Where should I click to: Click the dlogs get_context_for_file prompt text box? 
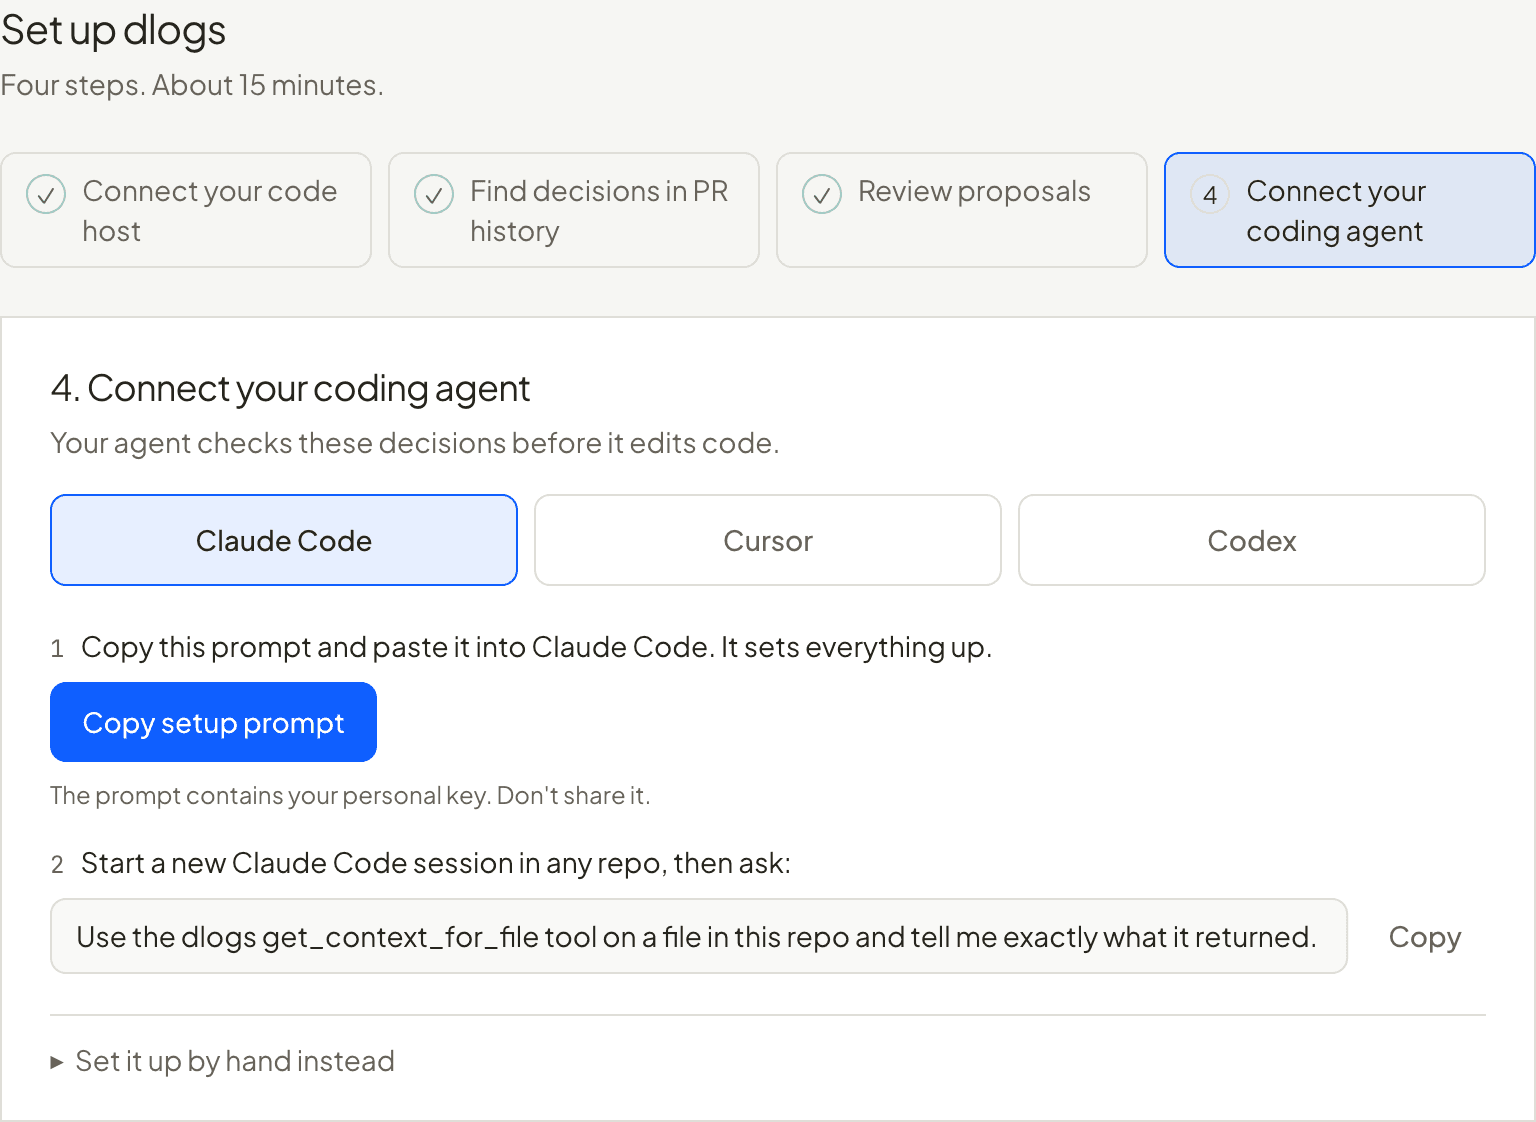(699, 936)
